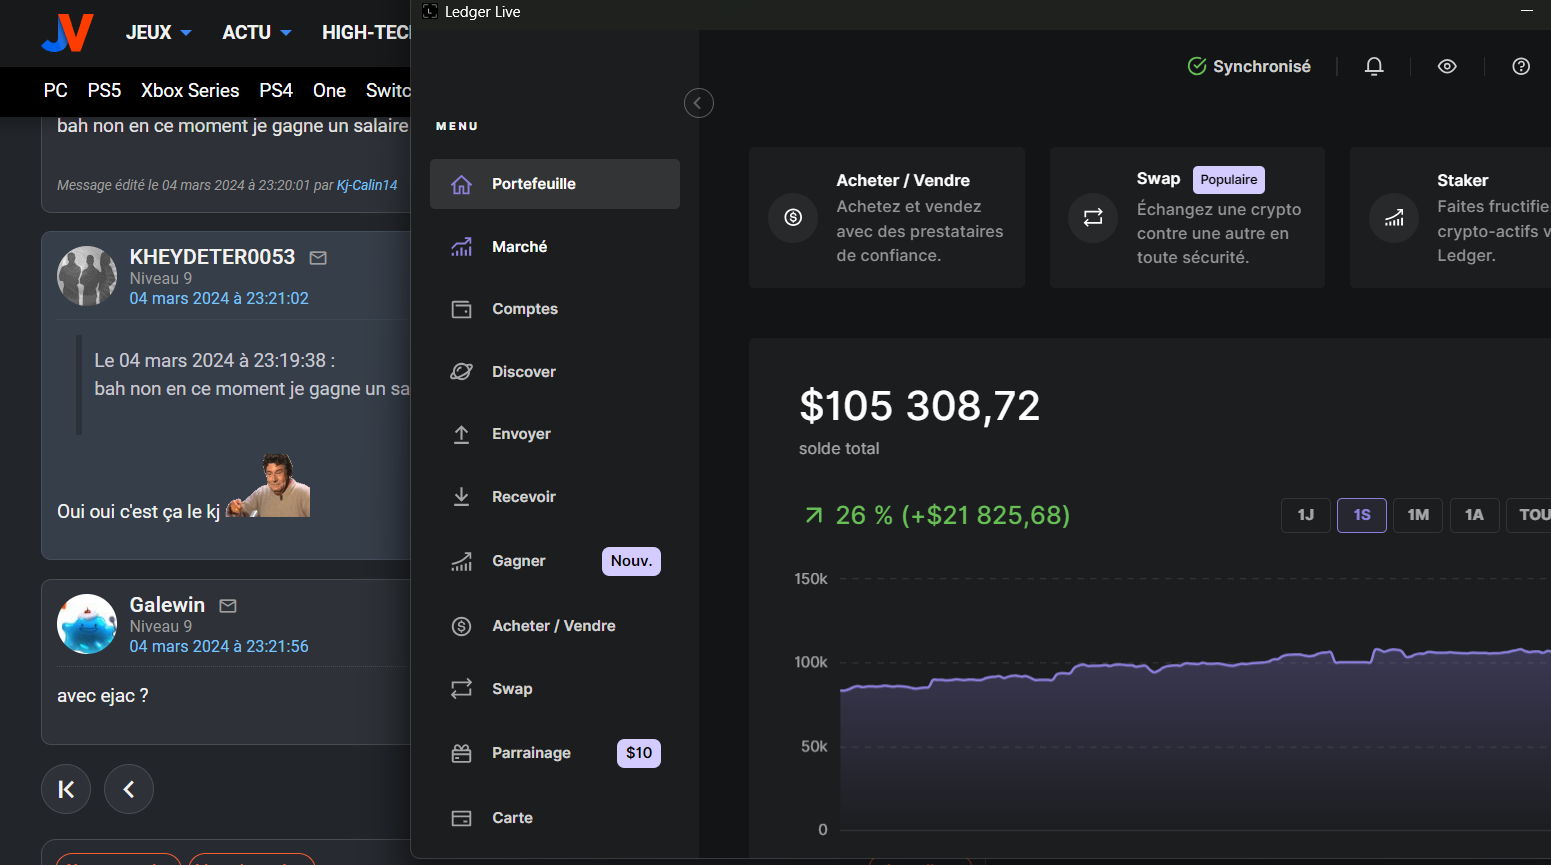Select Envoyer in sidebar
Screen dimensions: 1551x865
555,434
